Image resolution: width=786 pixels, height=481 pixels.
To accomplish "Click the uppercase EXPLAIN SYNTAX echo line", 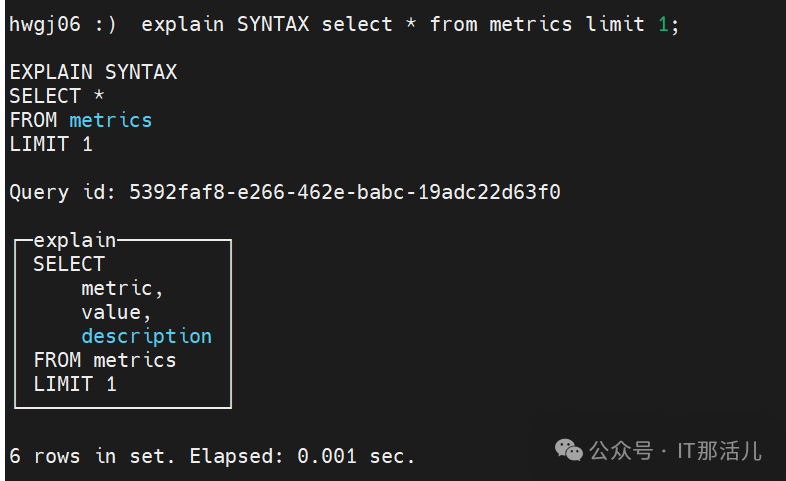I will point(93,72).
